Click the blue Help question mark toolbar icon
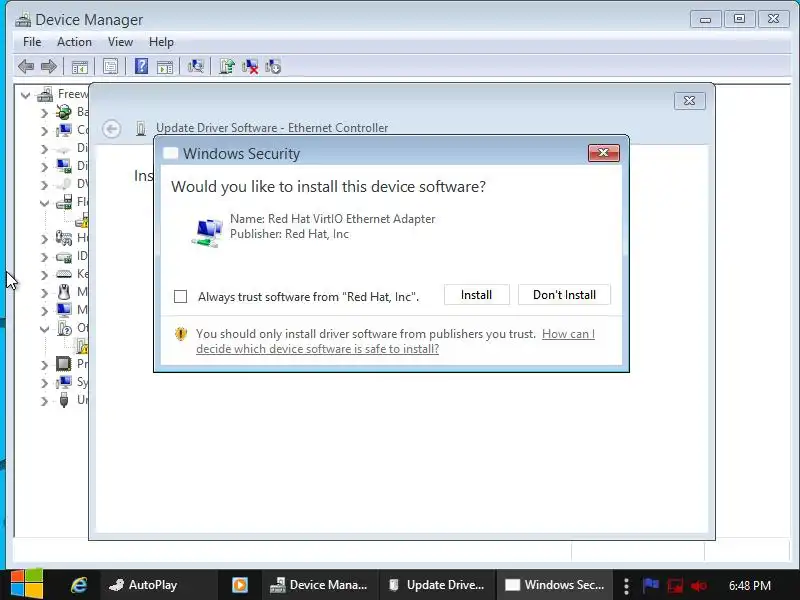This screenshot has height=600, width=800. pyautogui.click(x=141, y=66)
